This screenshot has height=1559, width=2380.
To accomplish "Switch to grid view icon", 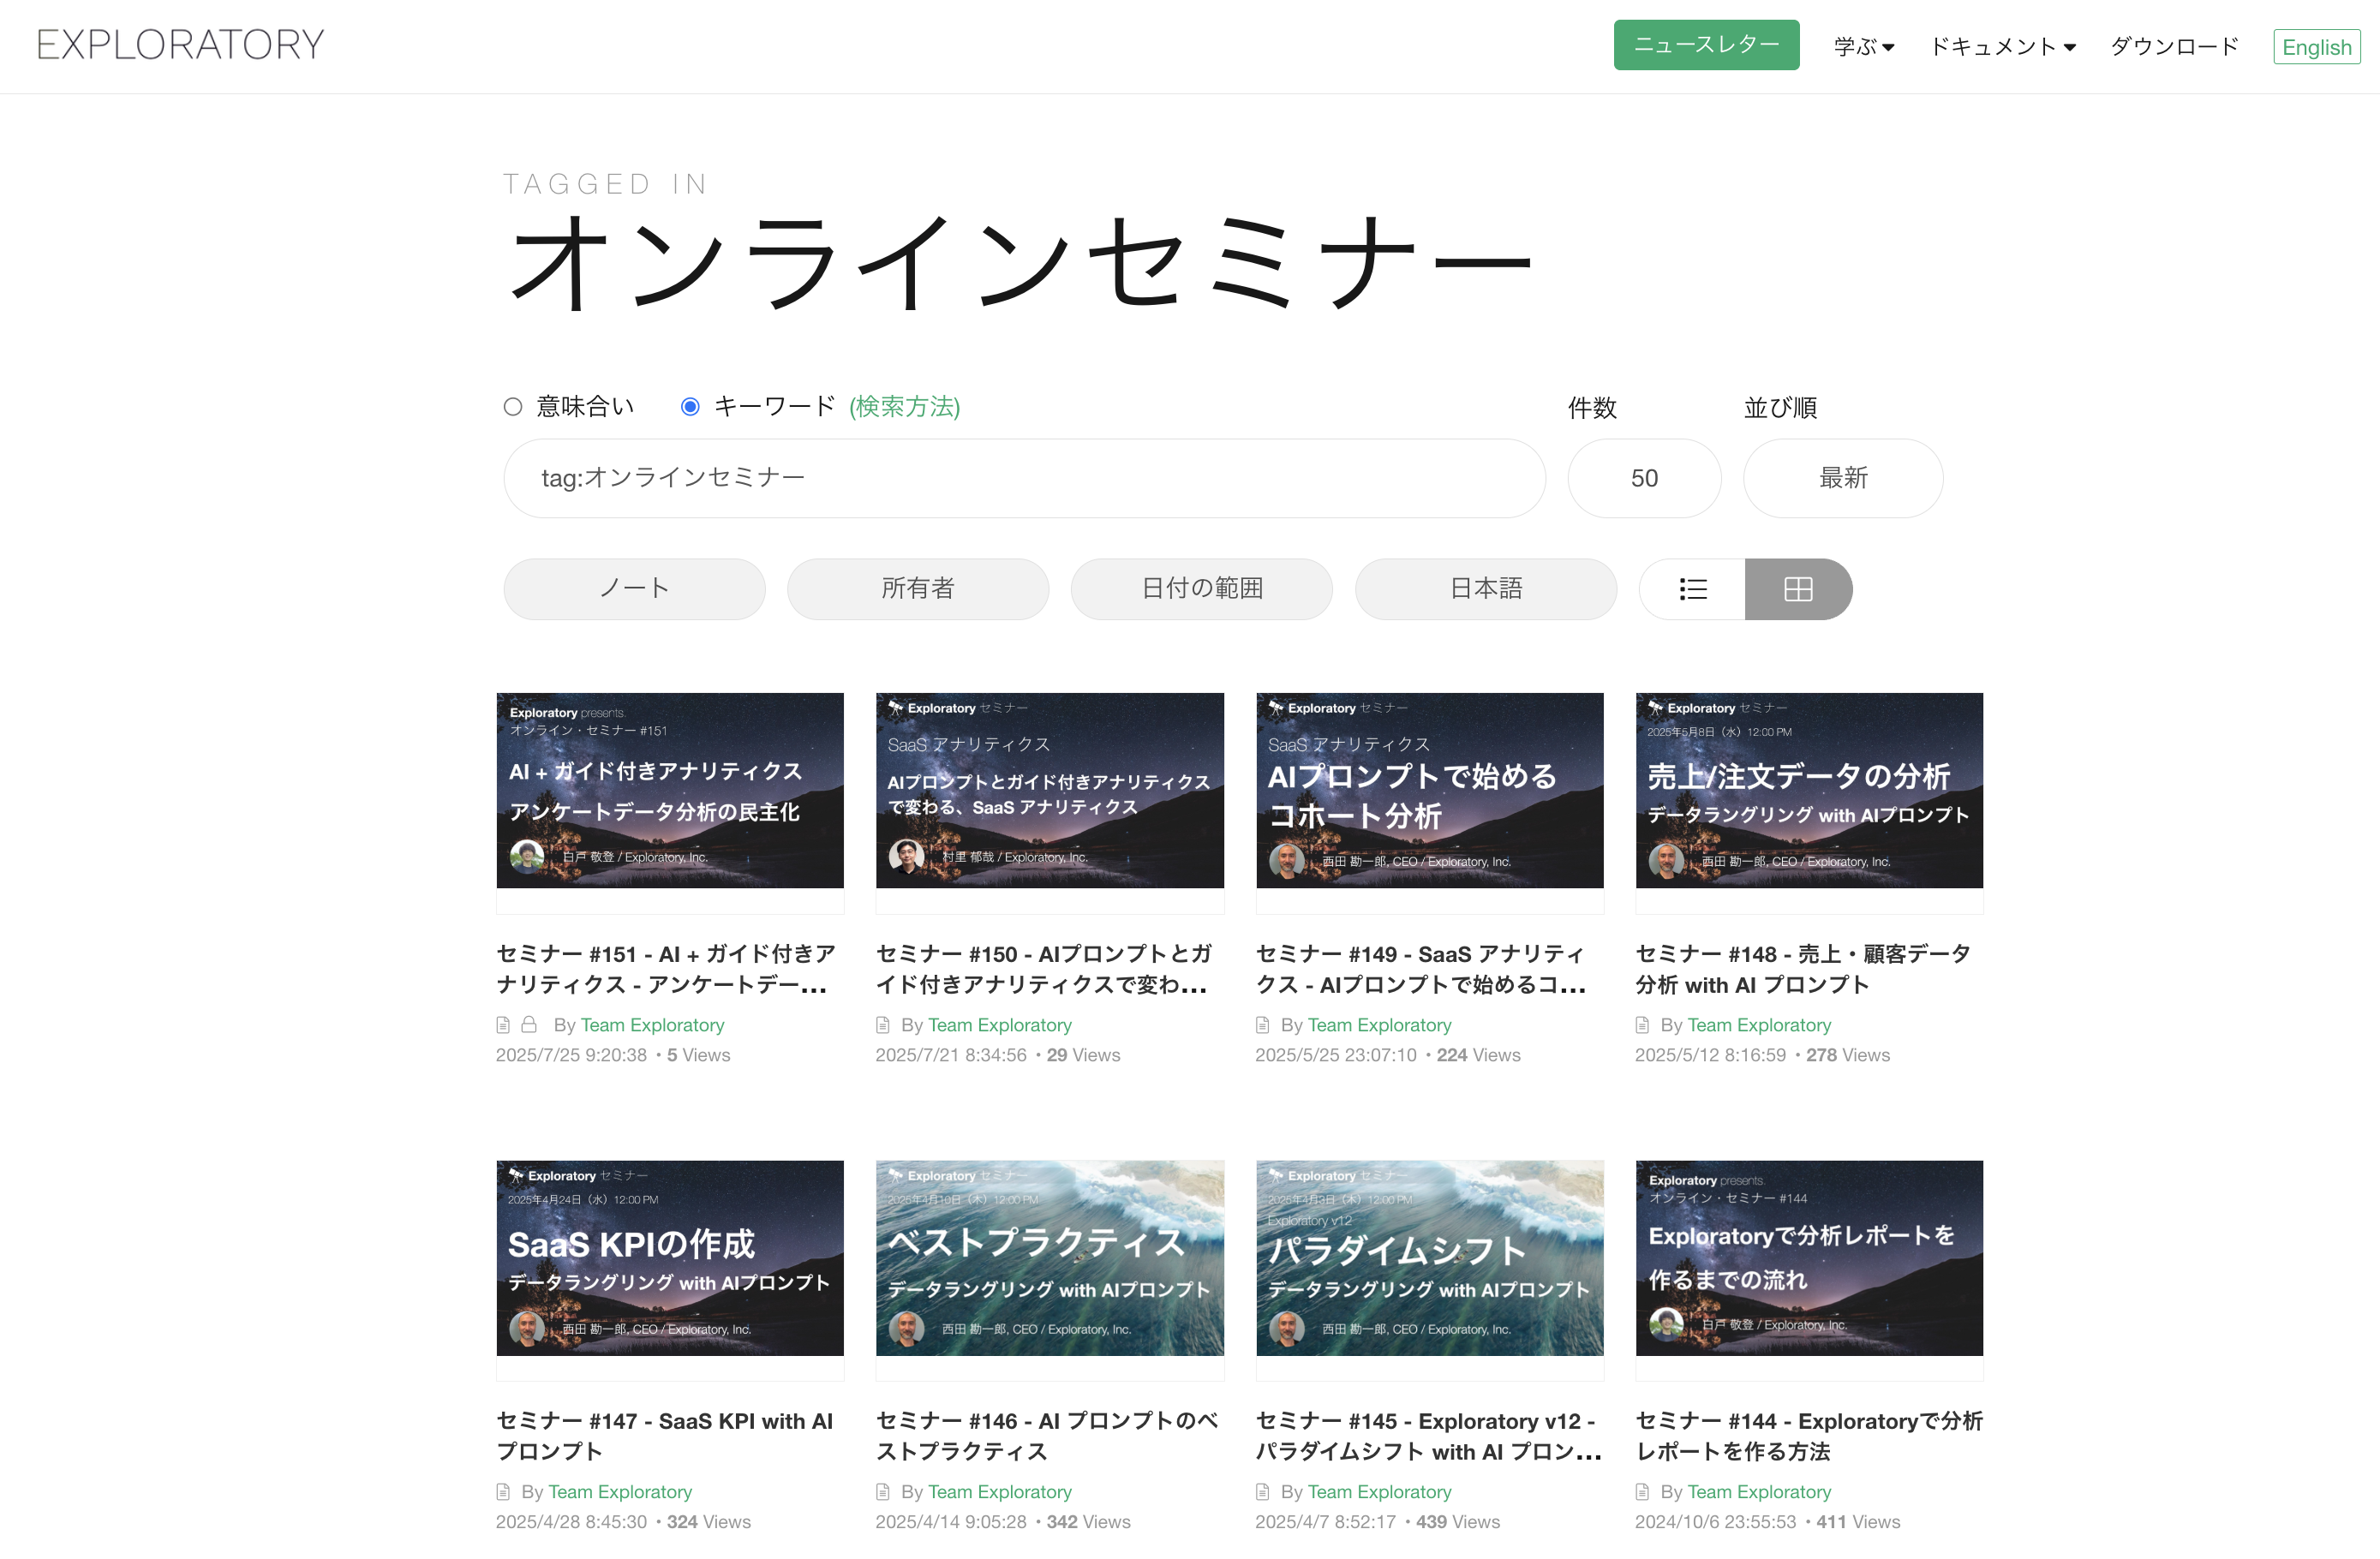I will pyautogui.click(x=1798, y=589).
